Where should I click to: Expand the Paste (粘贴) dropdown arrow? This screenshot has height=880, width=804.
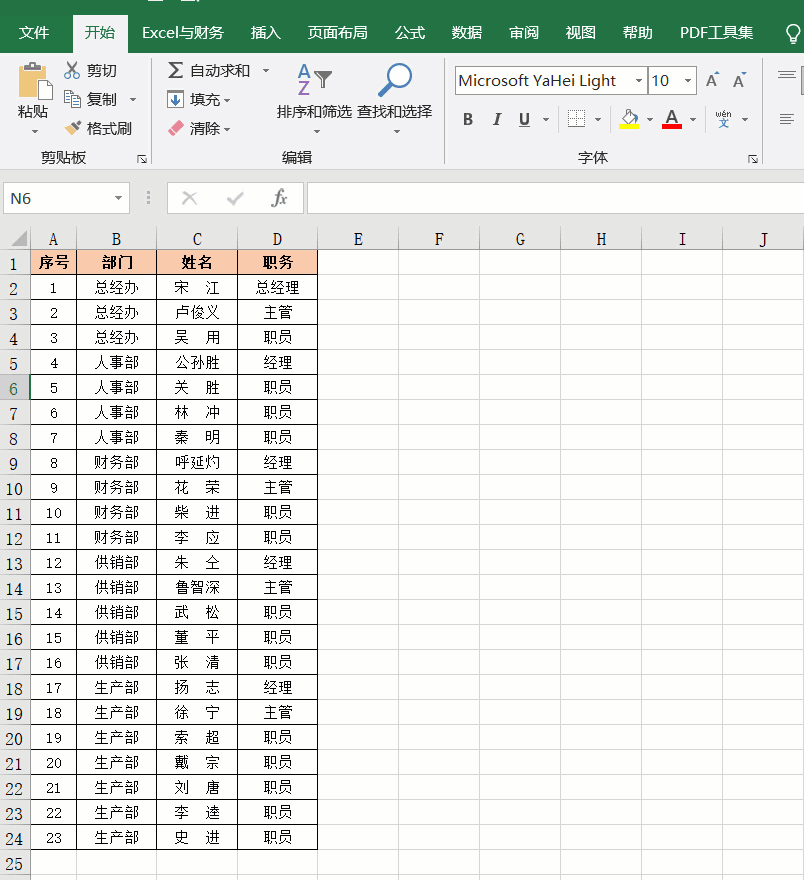(x=35, y=131)
